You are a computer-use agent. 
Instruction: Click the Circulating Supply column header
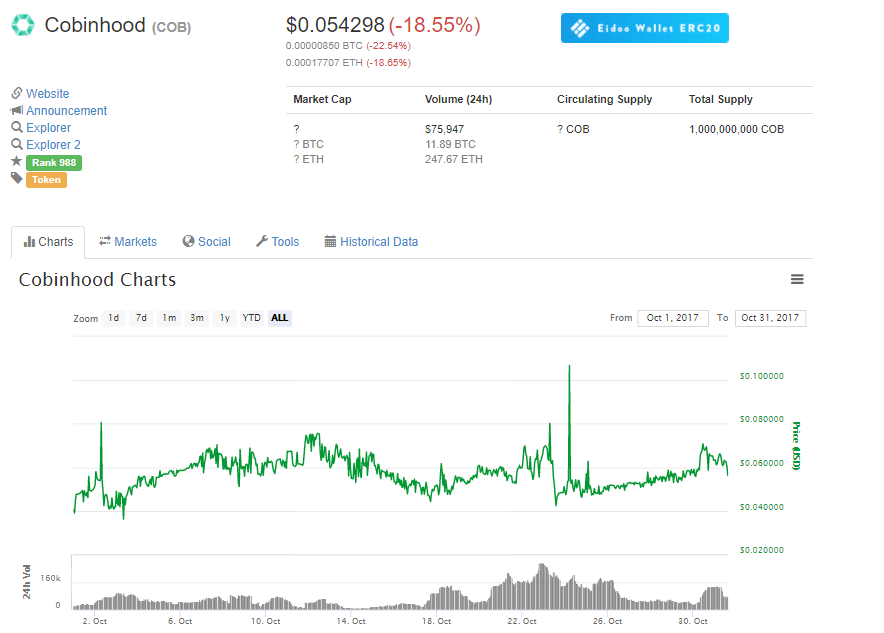pyautogui.click(x=604, y=99)
